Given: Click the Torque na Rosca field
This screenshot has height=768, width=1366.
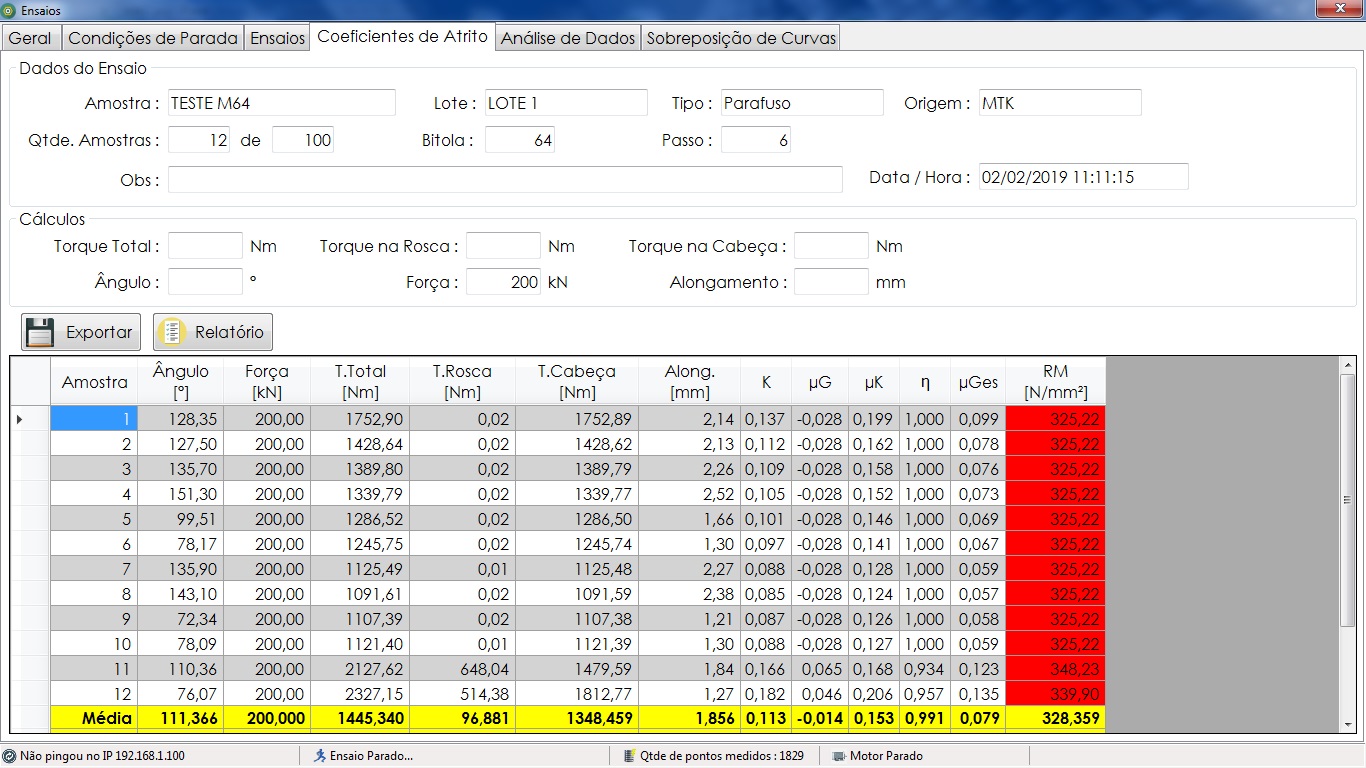Looking at the screenshot, I should pyautogui.click(x=503, y=246).
